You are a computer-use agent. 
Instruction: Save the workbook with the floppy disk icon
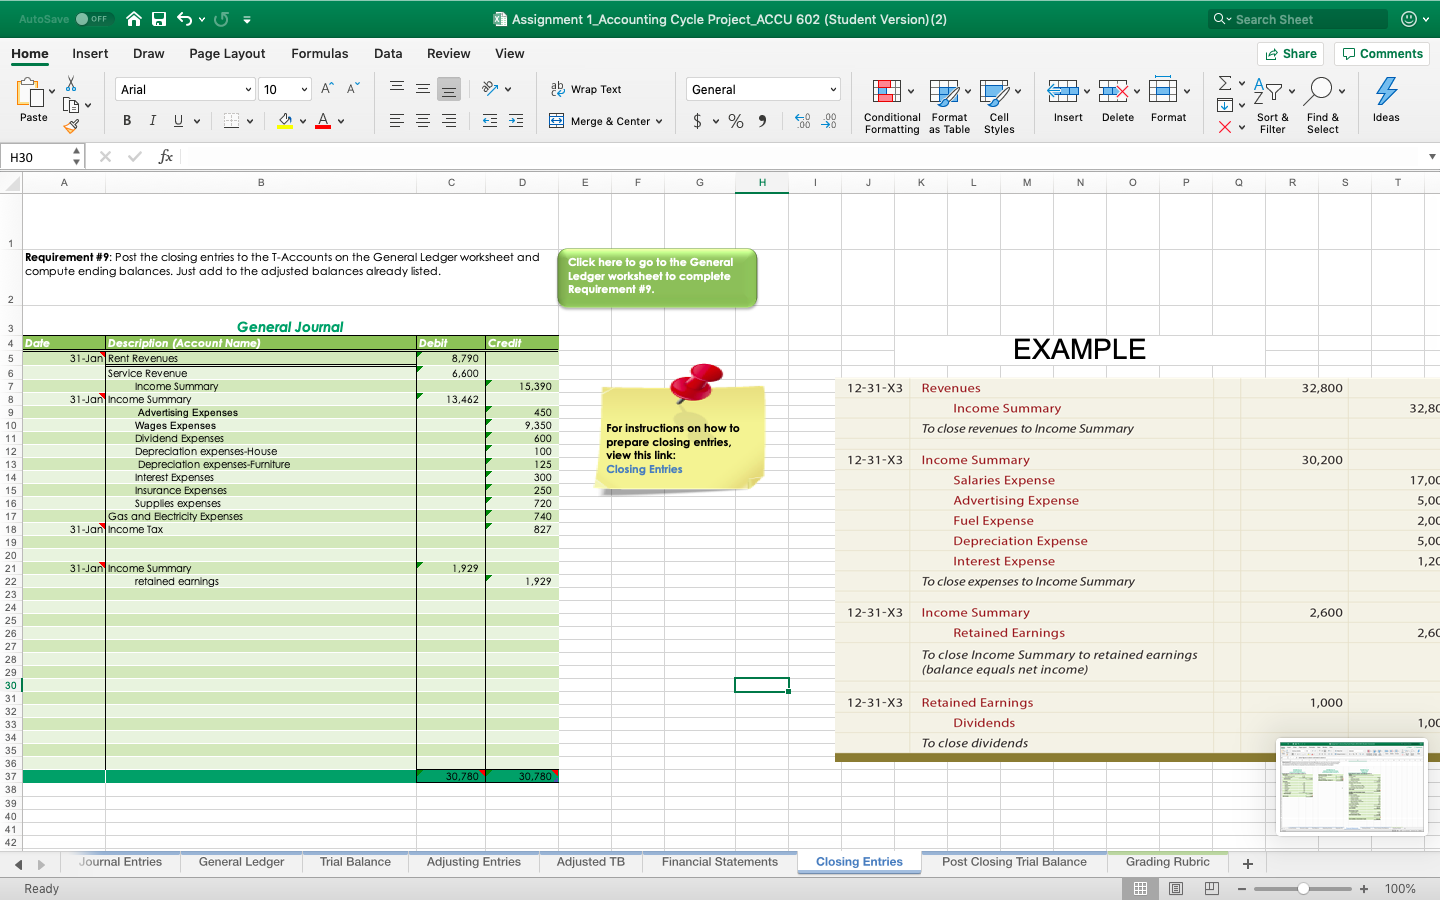[159, 19]
